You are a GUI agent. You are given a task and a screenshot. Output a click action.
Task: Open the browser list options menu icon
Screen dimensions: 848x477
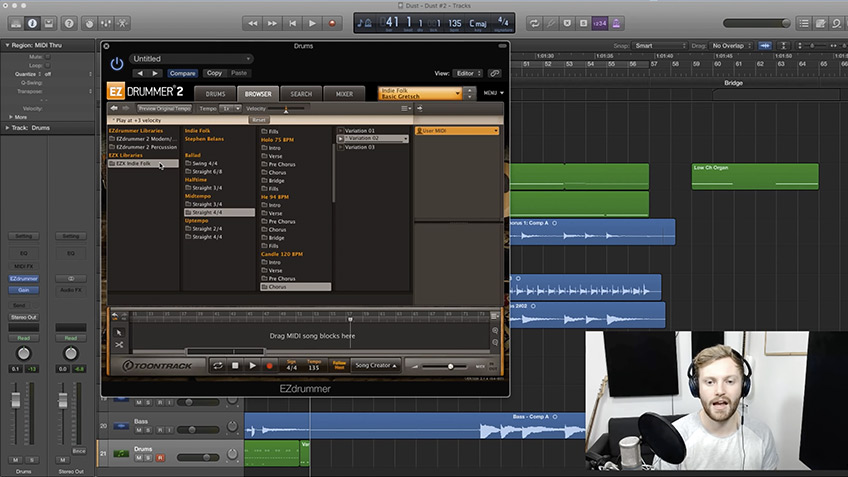click(x=406, y=108)
